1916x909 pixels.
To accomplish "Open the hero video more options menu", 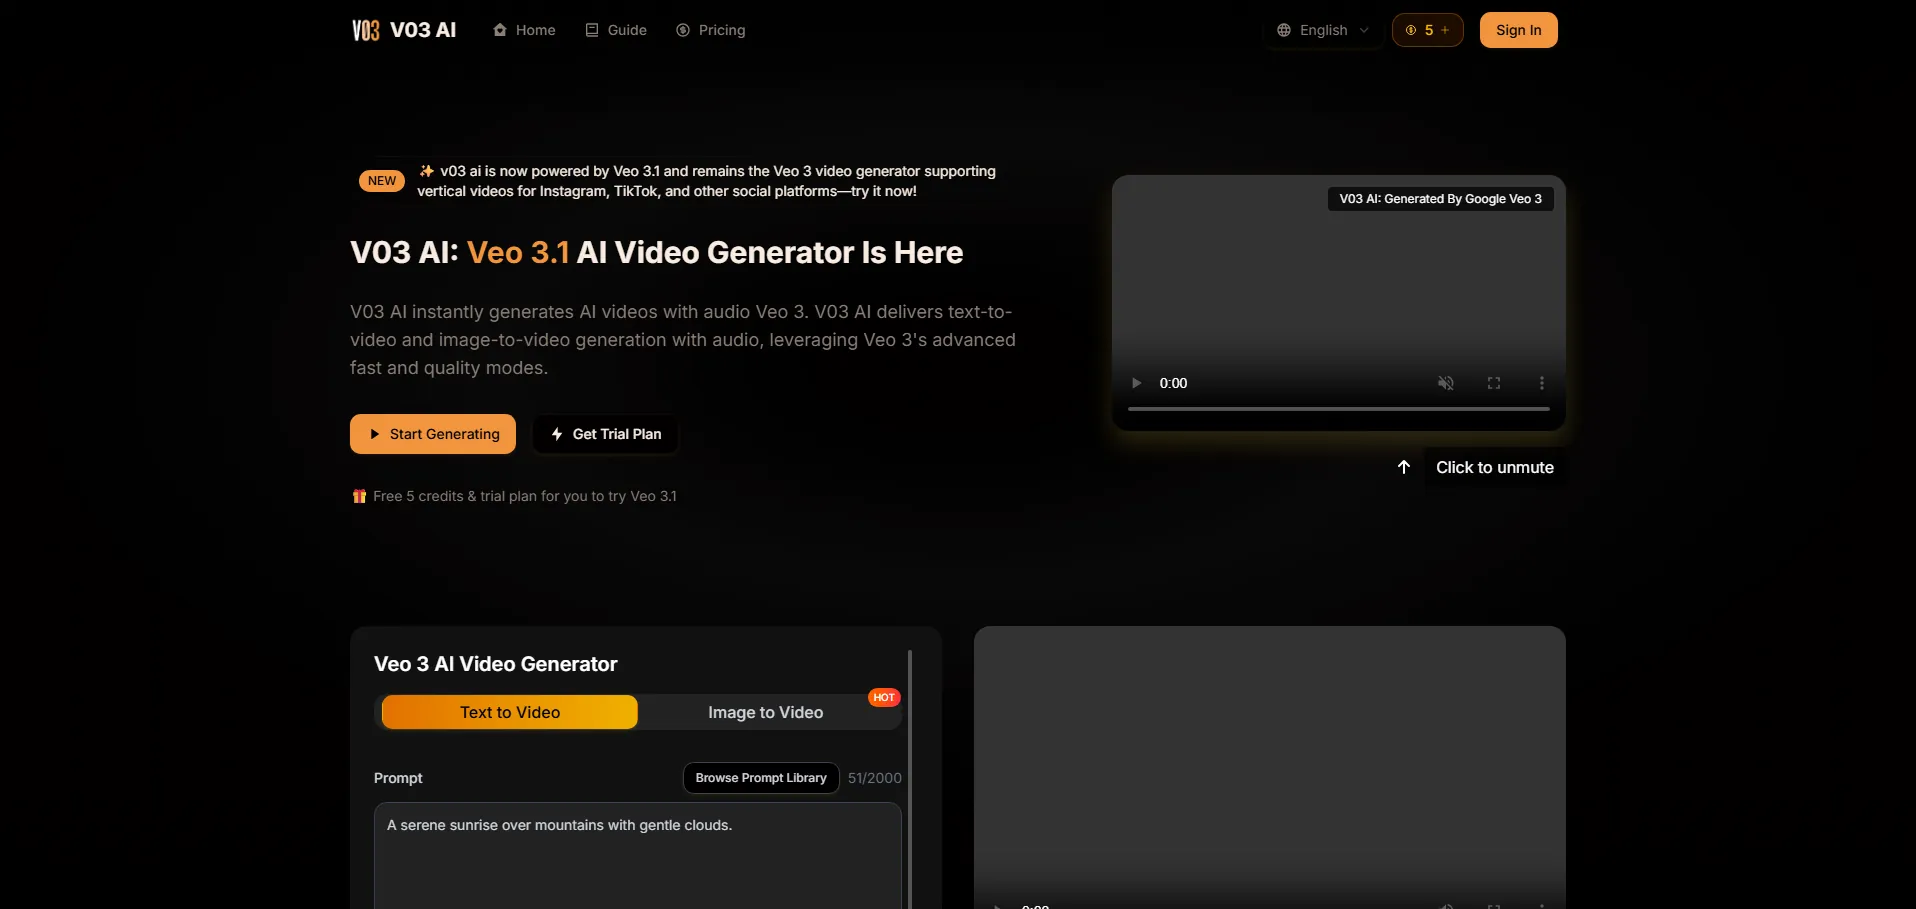I will pos(1541,383).
